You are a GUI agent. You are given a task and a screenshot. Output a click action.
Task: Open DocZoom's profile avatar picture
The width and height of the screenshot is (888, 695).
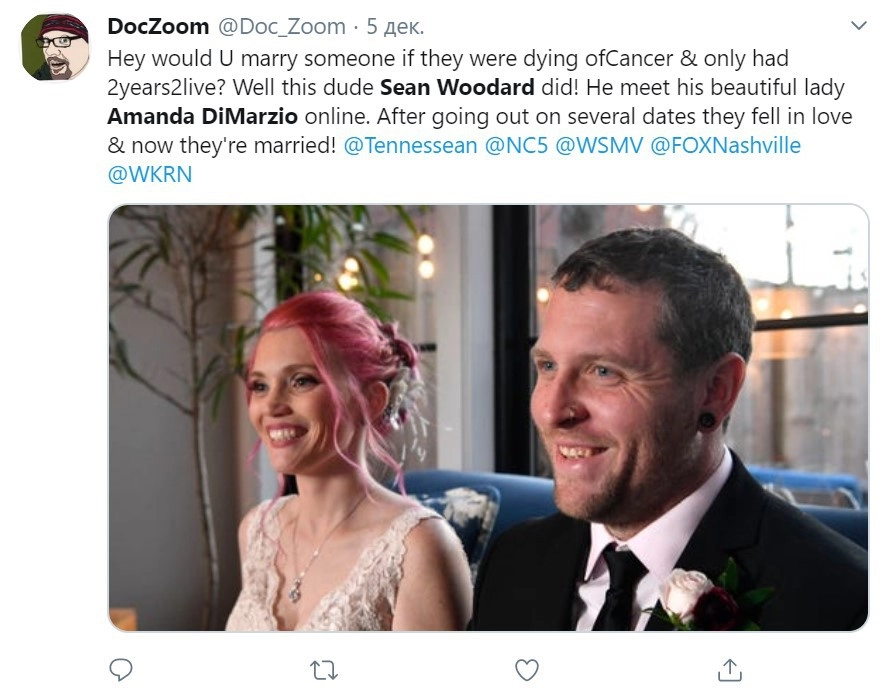(55, 47)
